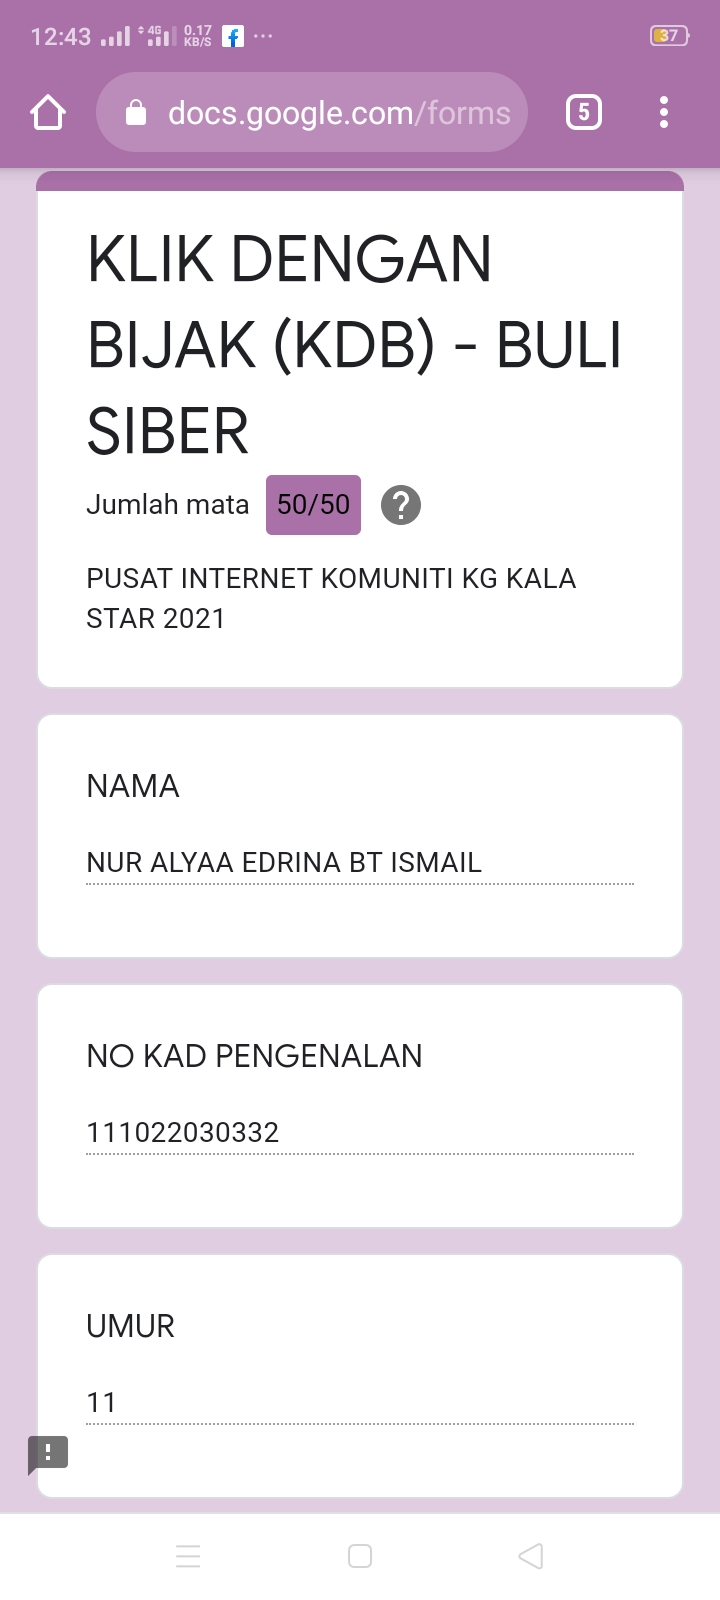Click the score help question mark icon
Viewport: 720px width, 1600px height.
(401, 505)
